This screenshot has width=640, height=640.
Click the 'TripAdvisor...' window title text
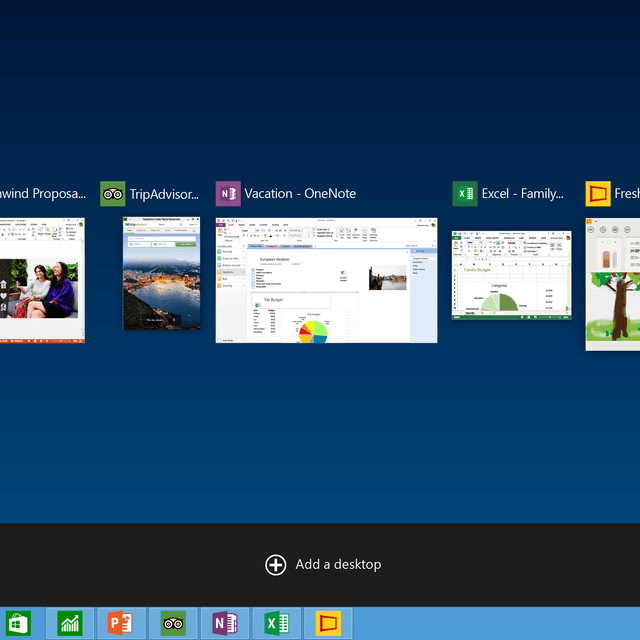coord(164,194)
